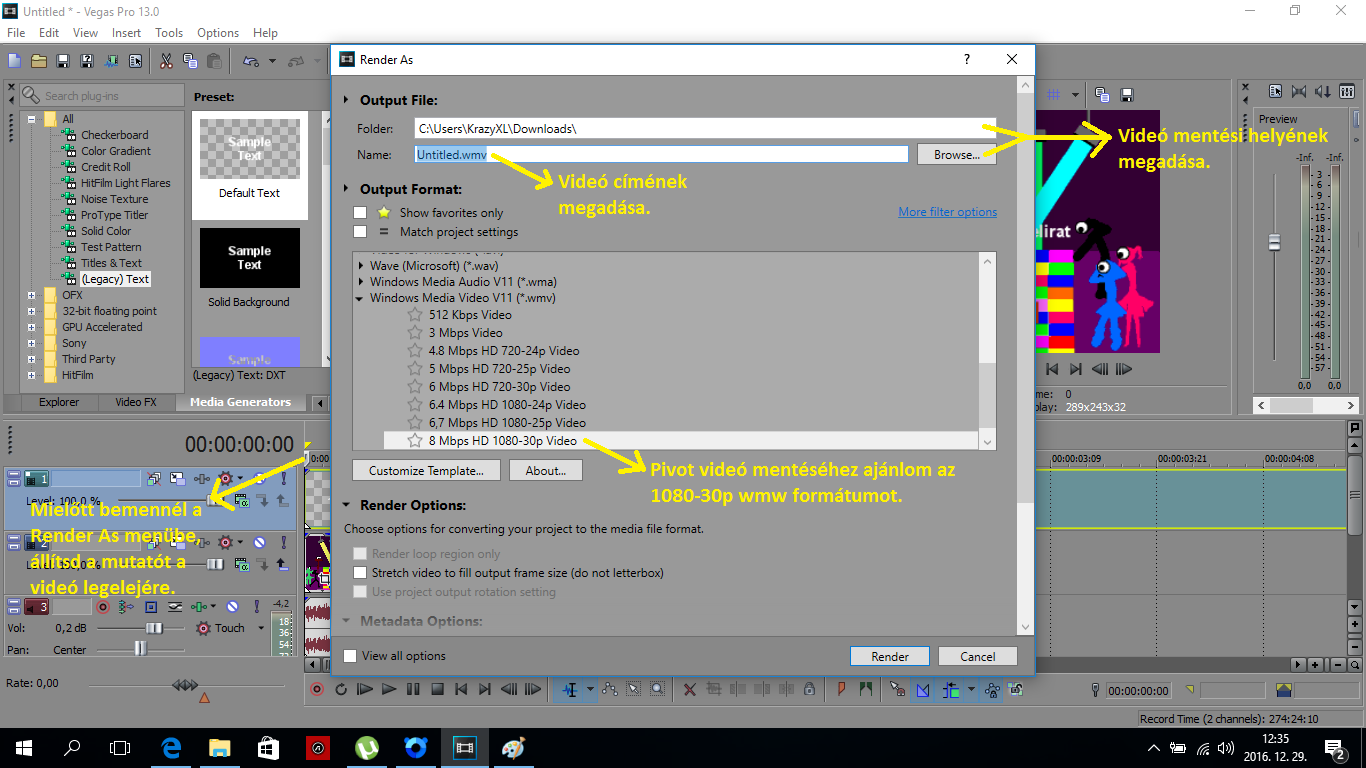Image resolution: width=1366 pixels, height=768 pixels.
Task: Click the Delete red X icon
Action: [x=690, y=689]
